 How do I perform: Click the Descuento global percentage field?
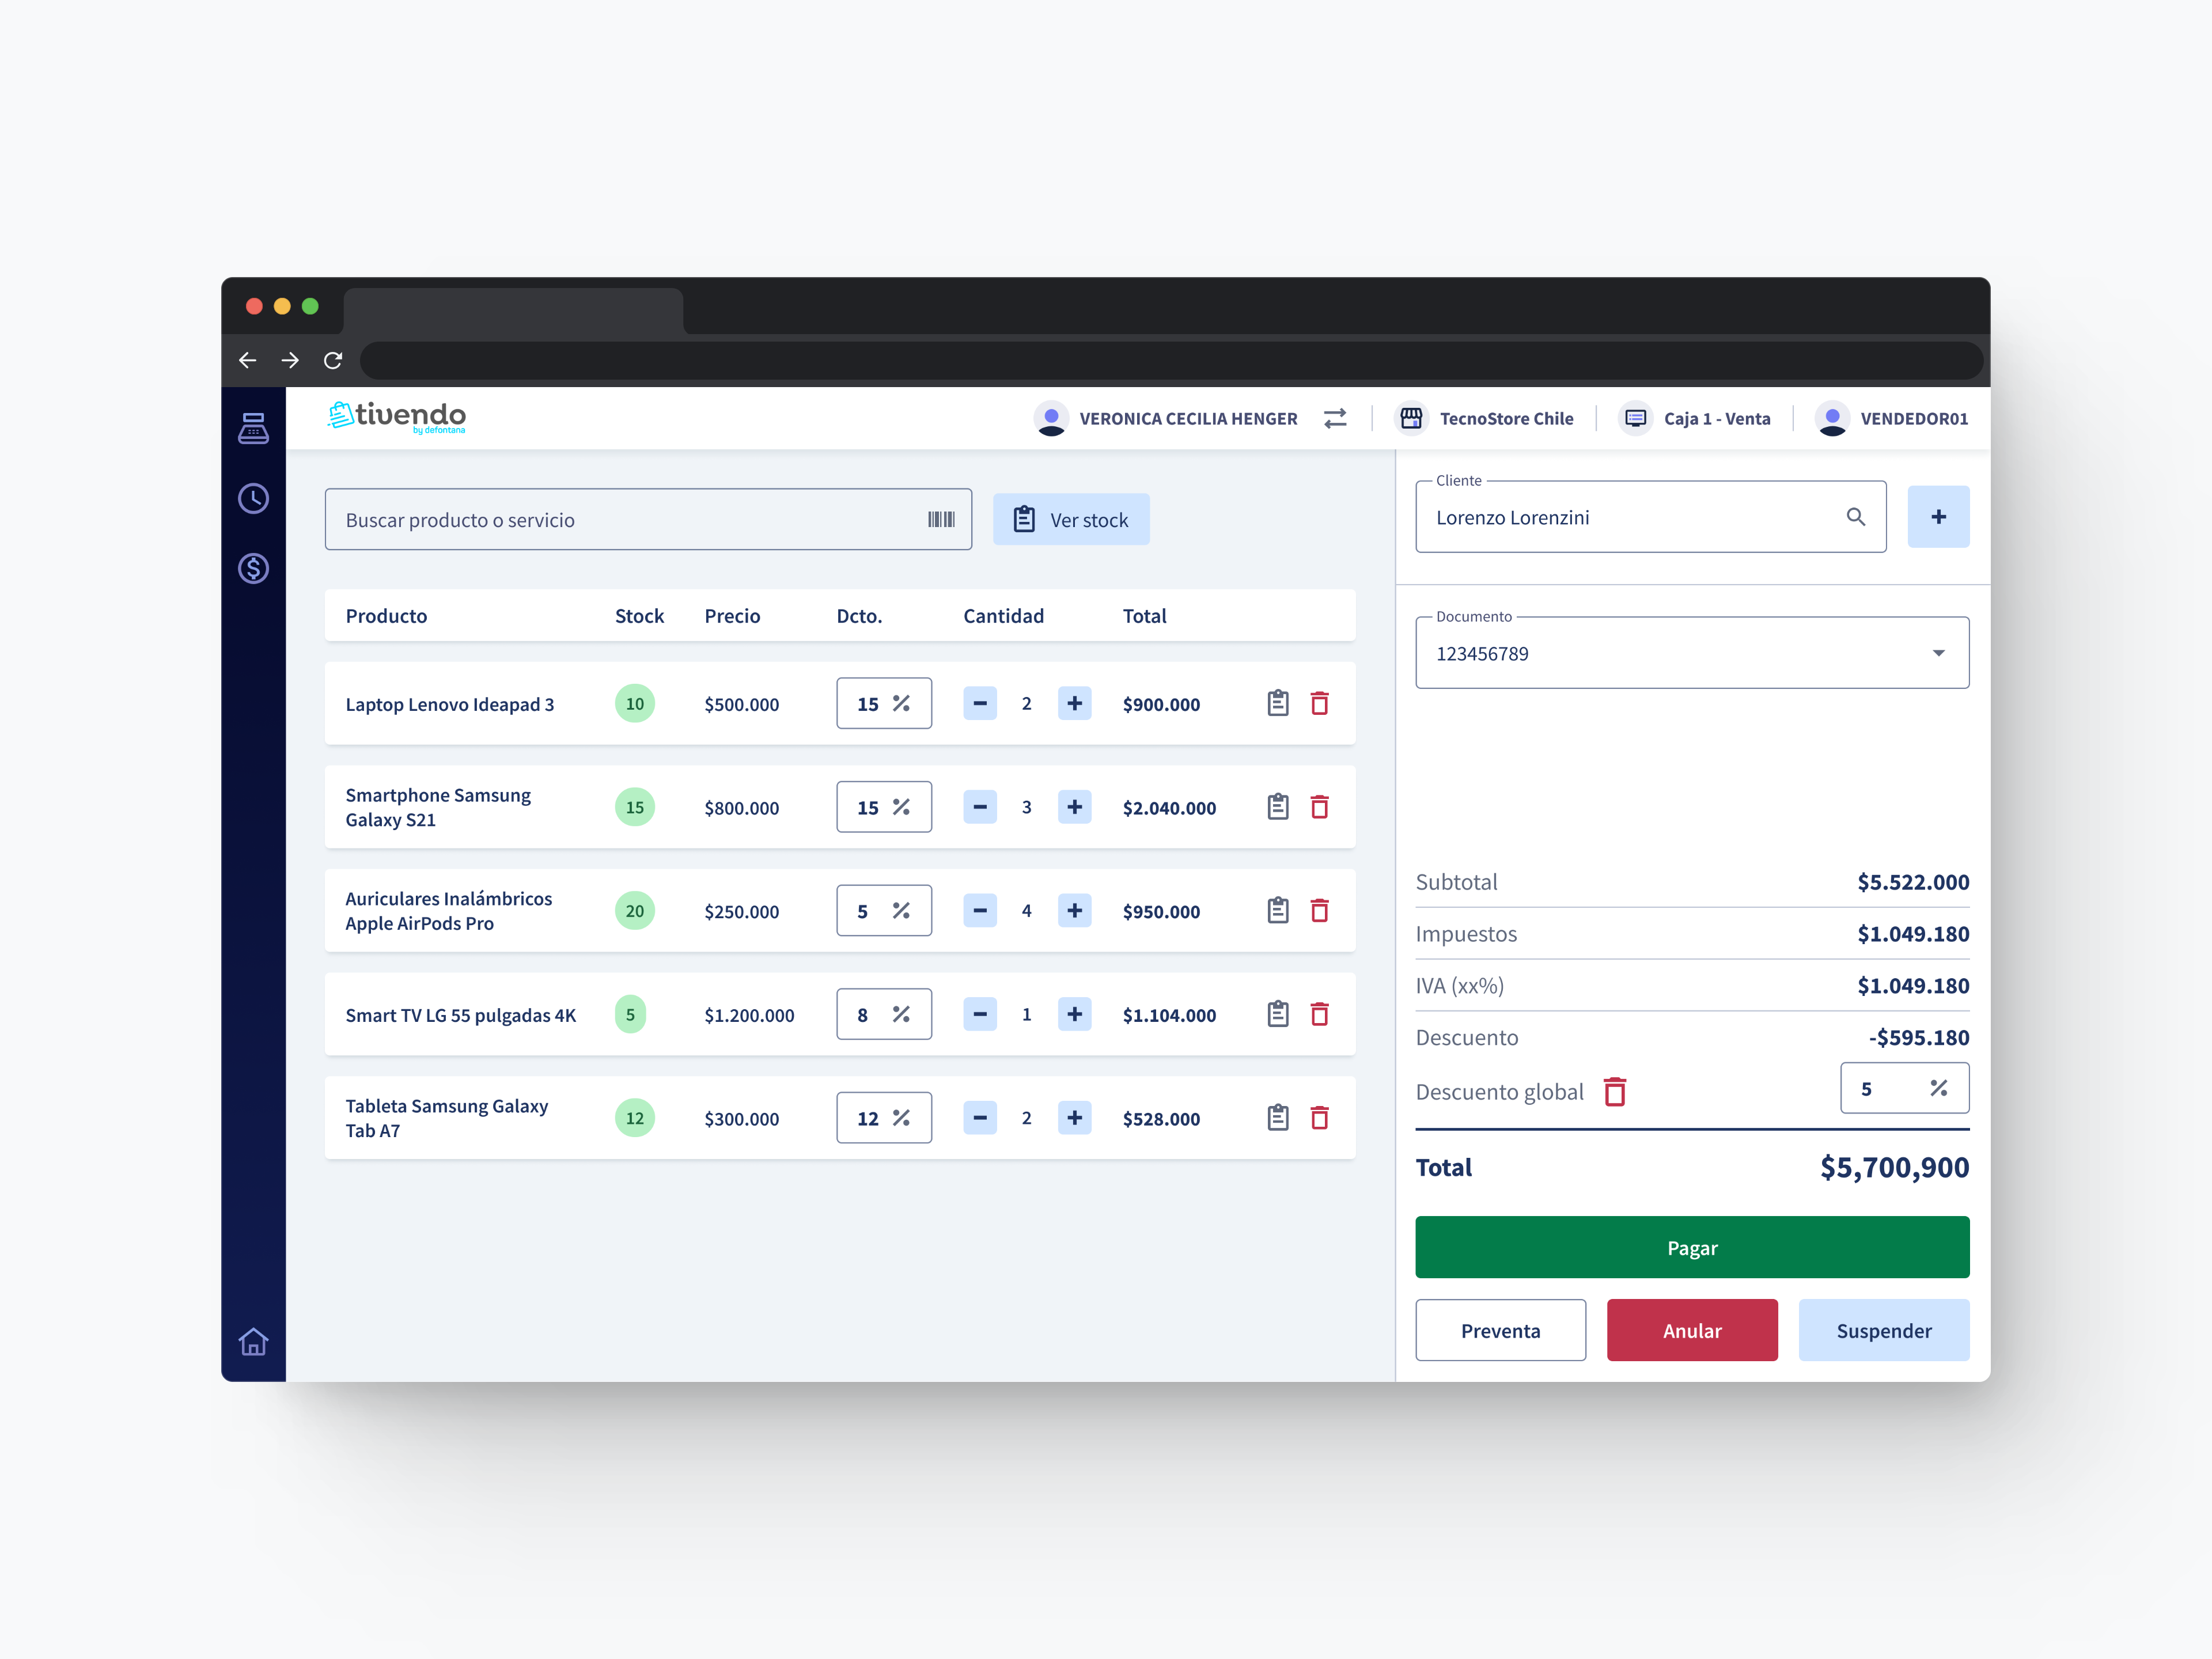click(x=1905, y=1088)
